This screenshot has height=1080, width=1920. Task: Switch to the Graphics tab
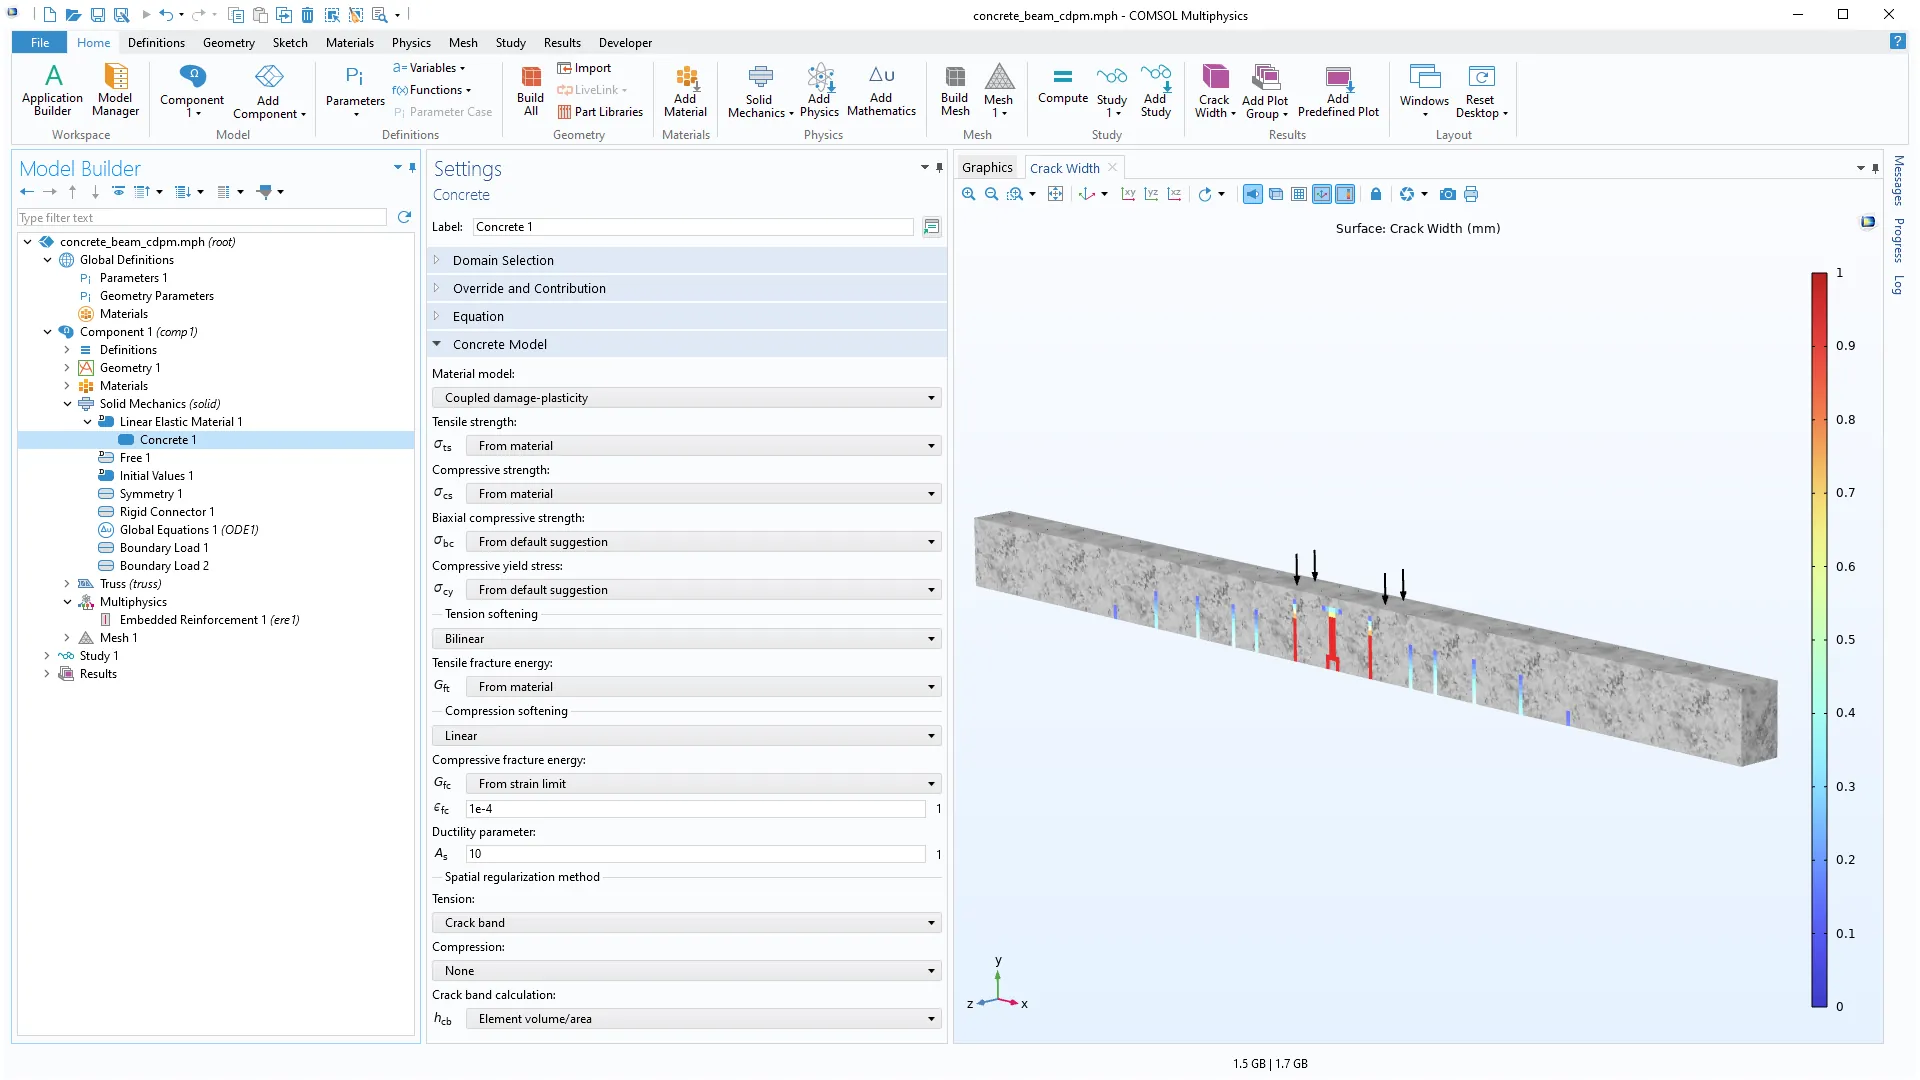click(987, 168)
